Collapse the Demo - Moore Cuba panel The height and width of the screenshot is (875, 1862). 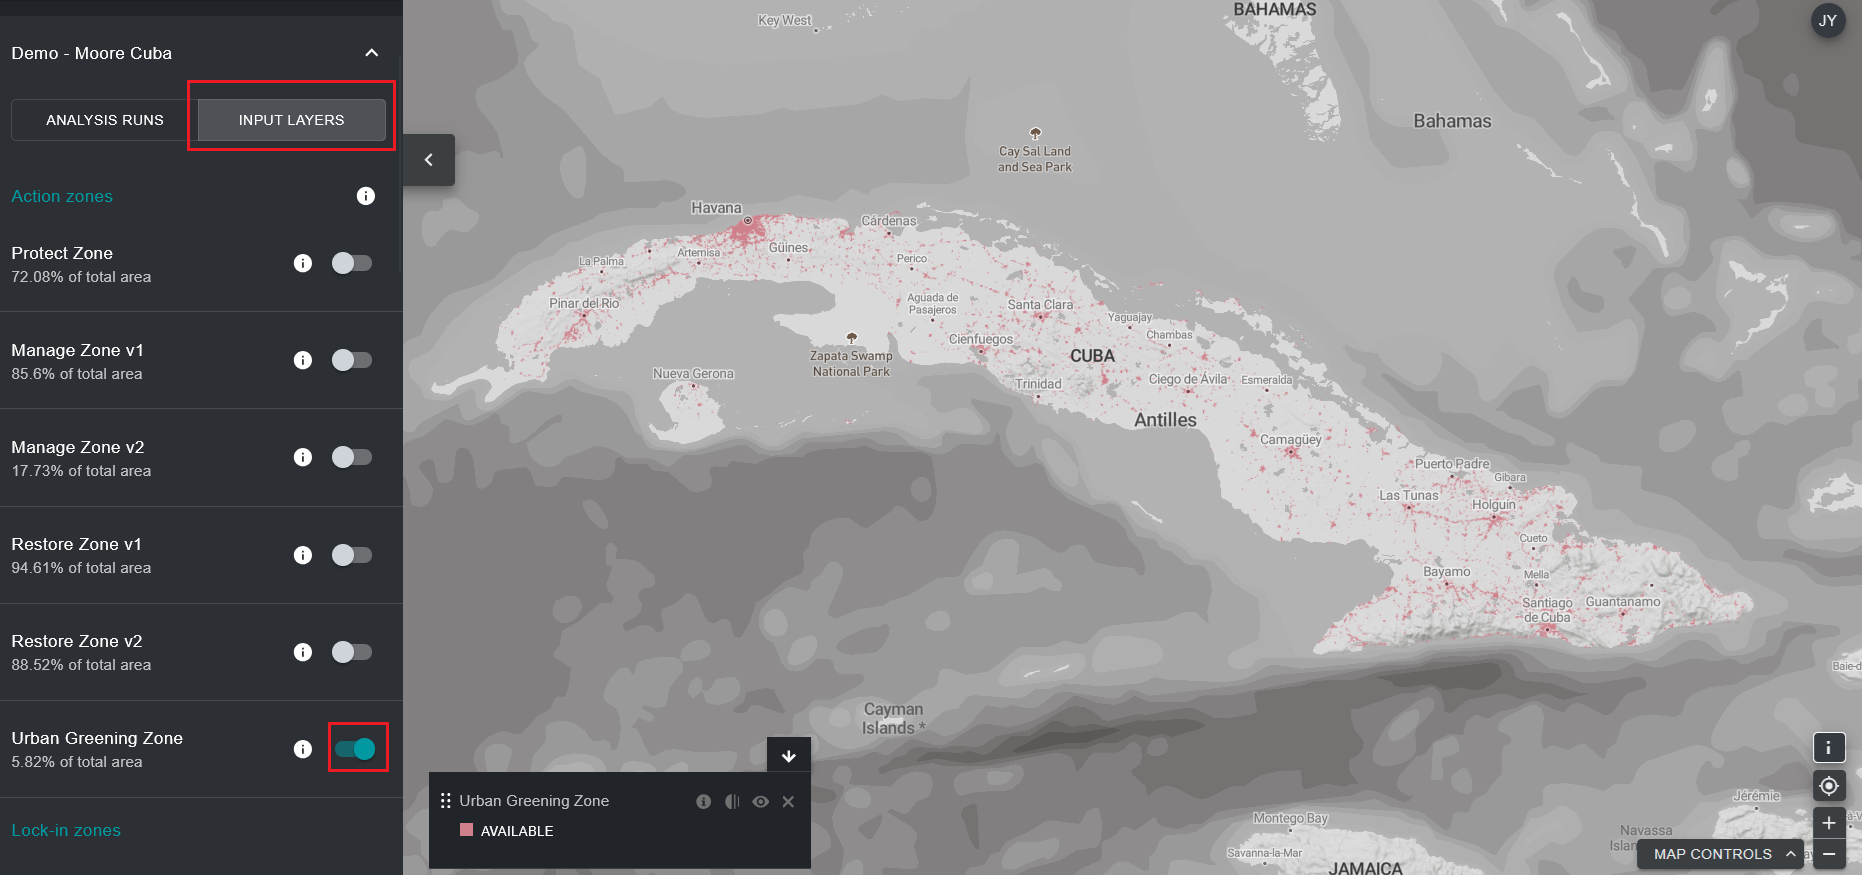click(372, 53)
